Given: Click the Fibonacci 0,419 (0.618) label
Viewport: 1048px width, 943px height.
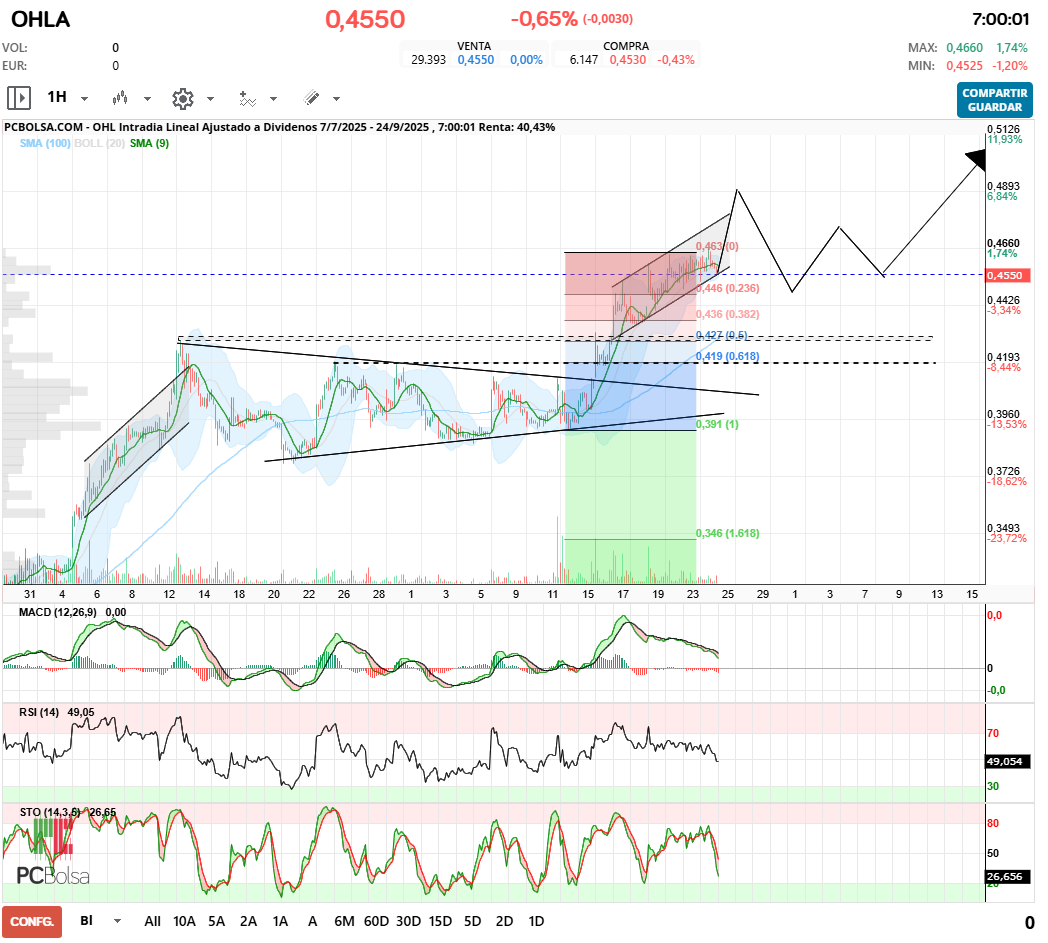Looking at the screenshot, I should (727, 356).
